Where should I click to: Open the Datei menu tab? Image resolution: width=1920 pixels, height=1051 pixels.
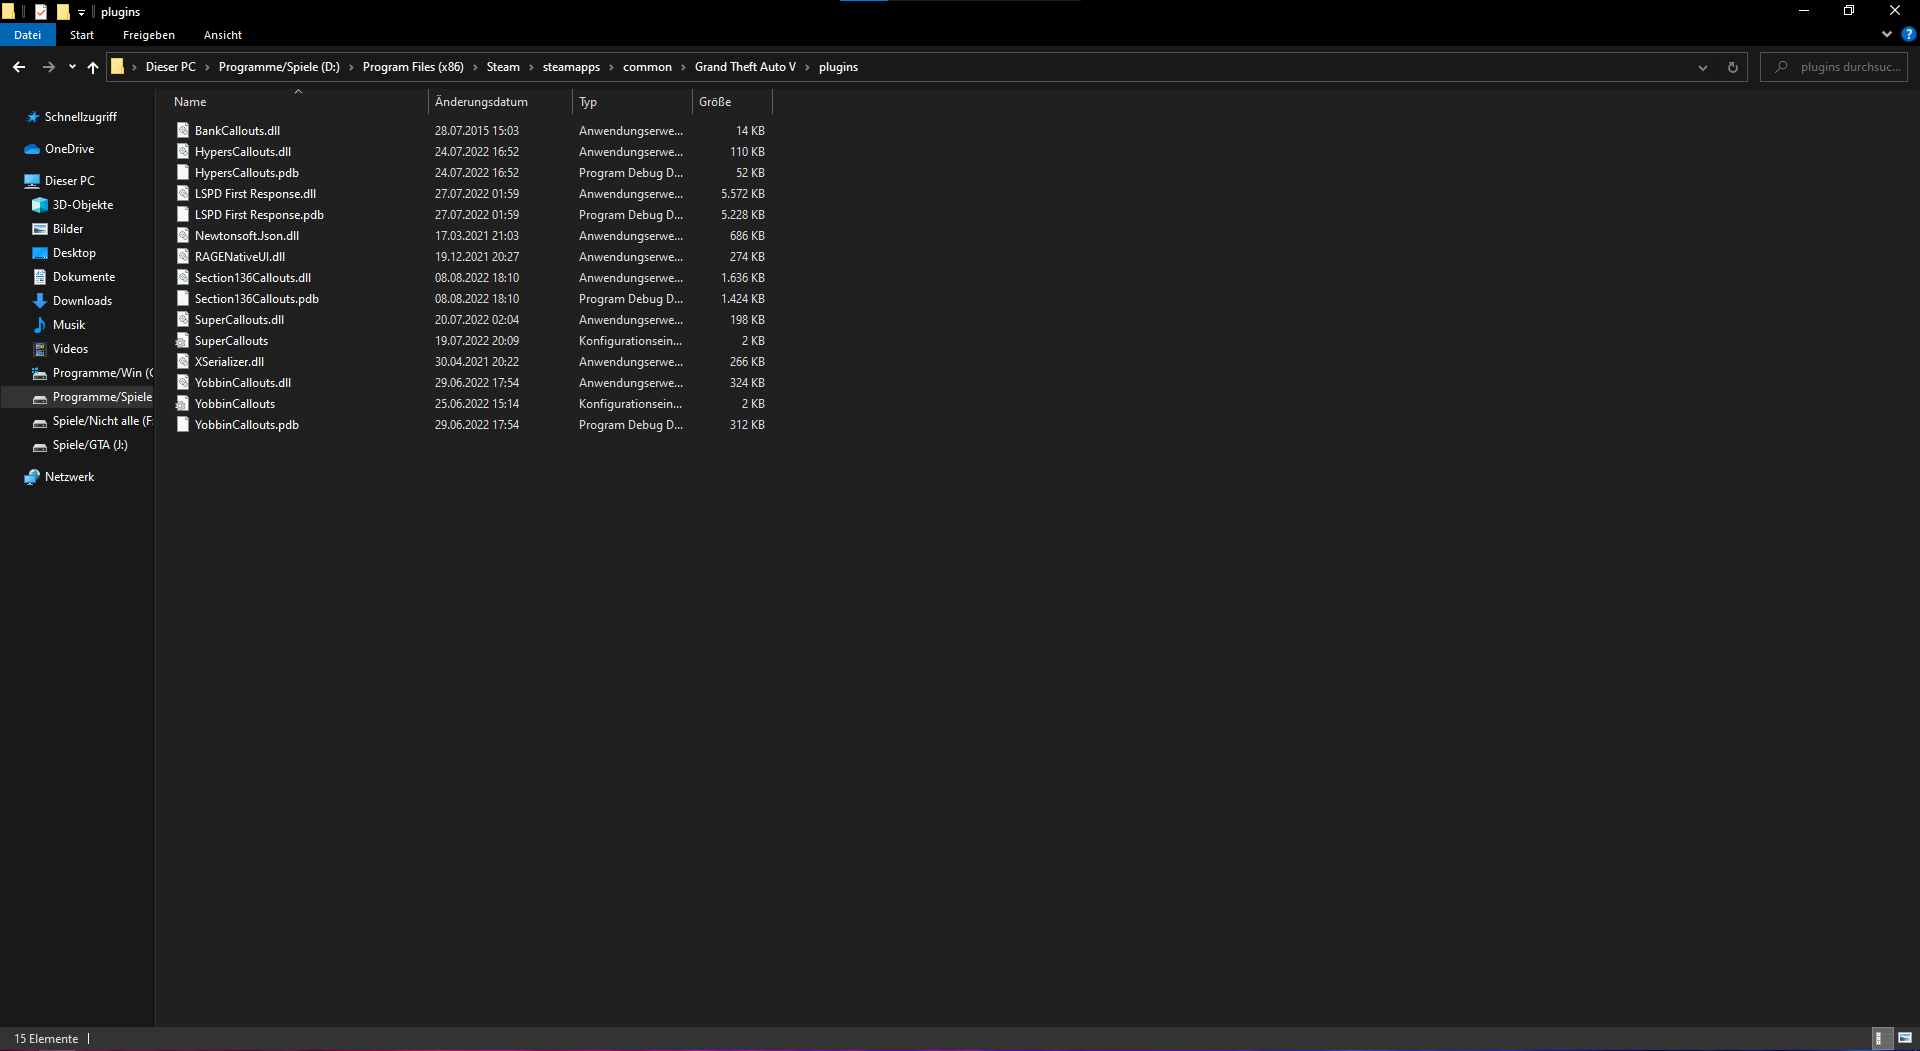coord(27,35)
